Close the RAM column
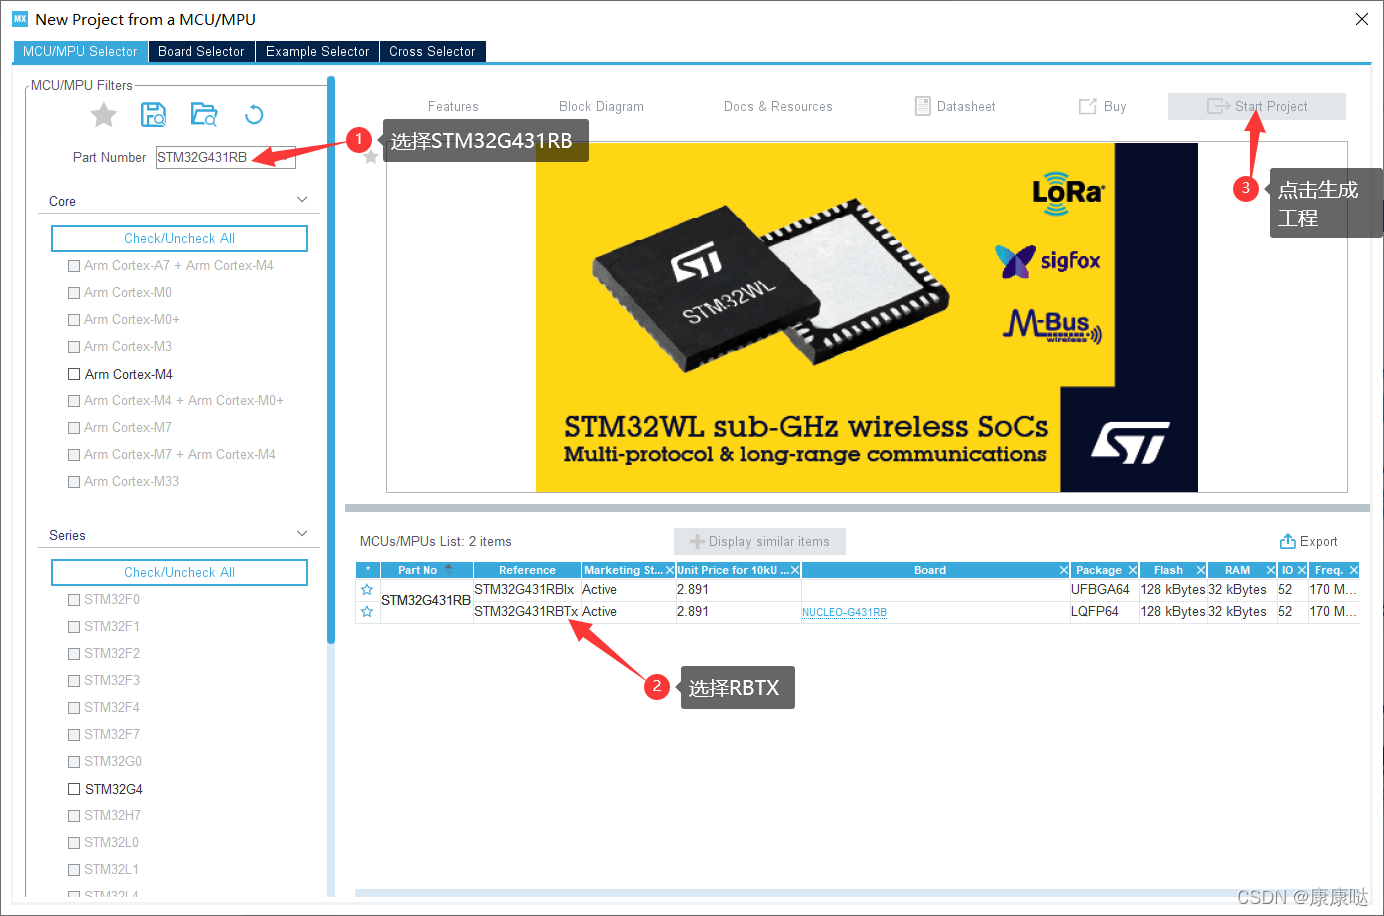 1271,570
